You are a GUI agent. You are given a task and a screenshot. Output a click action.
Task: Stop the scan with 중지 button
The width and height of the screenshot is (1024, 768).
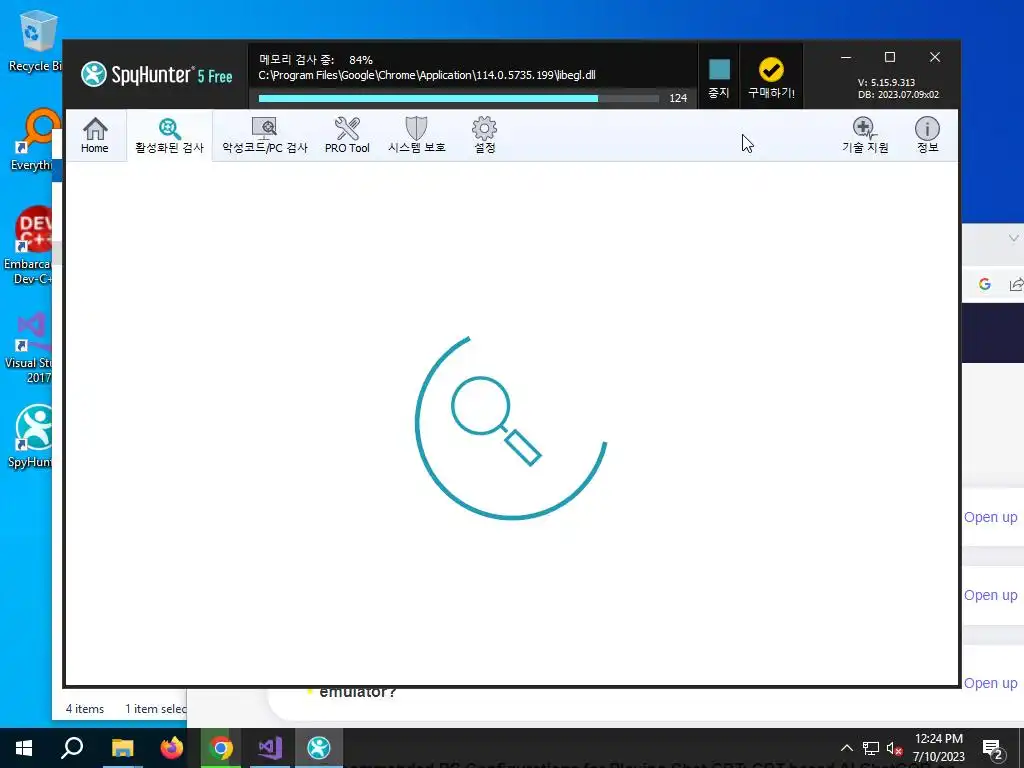pos(719,78)
